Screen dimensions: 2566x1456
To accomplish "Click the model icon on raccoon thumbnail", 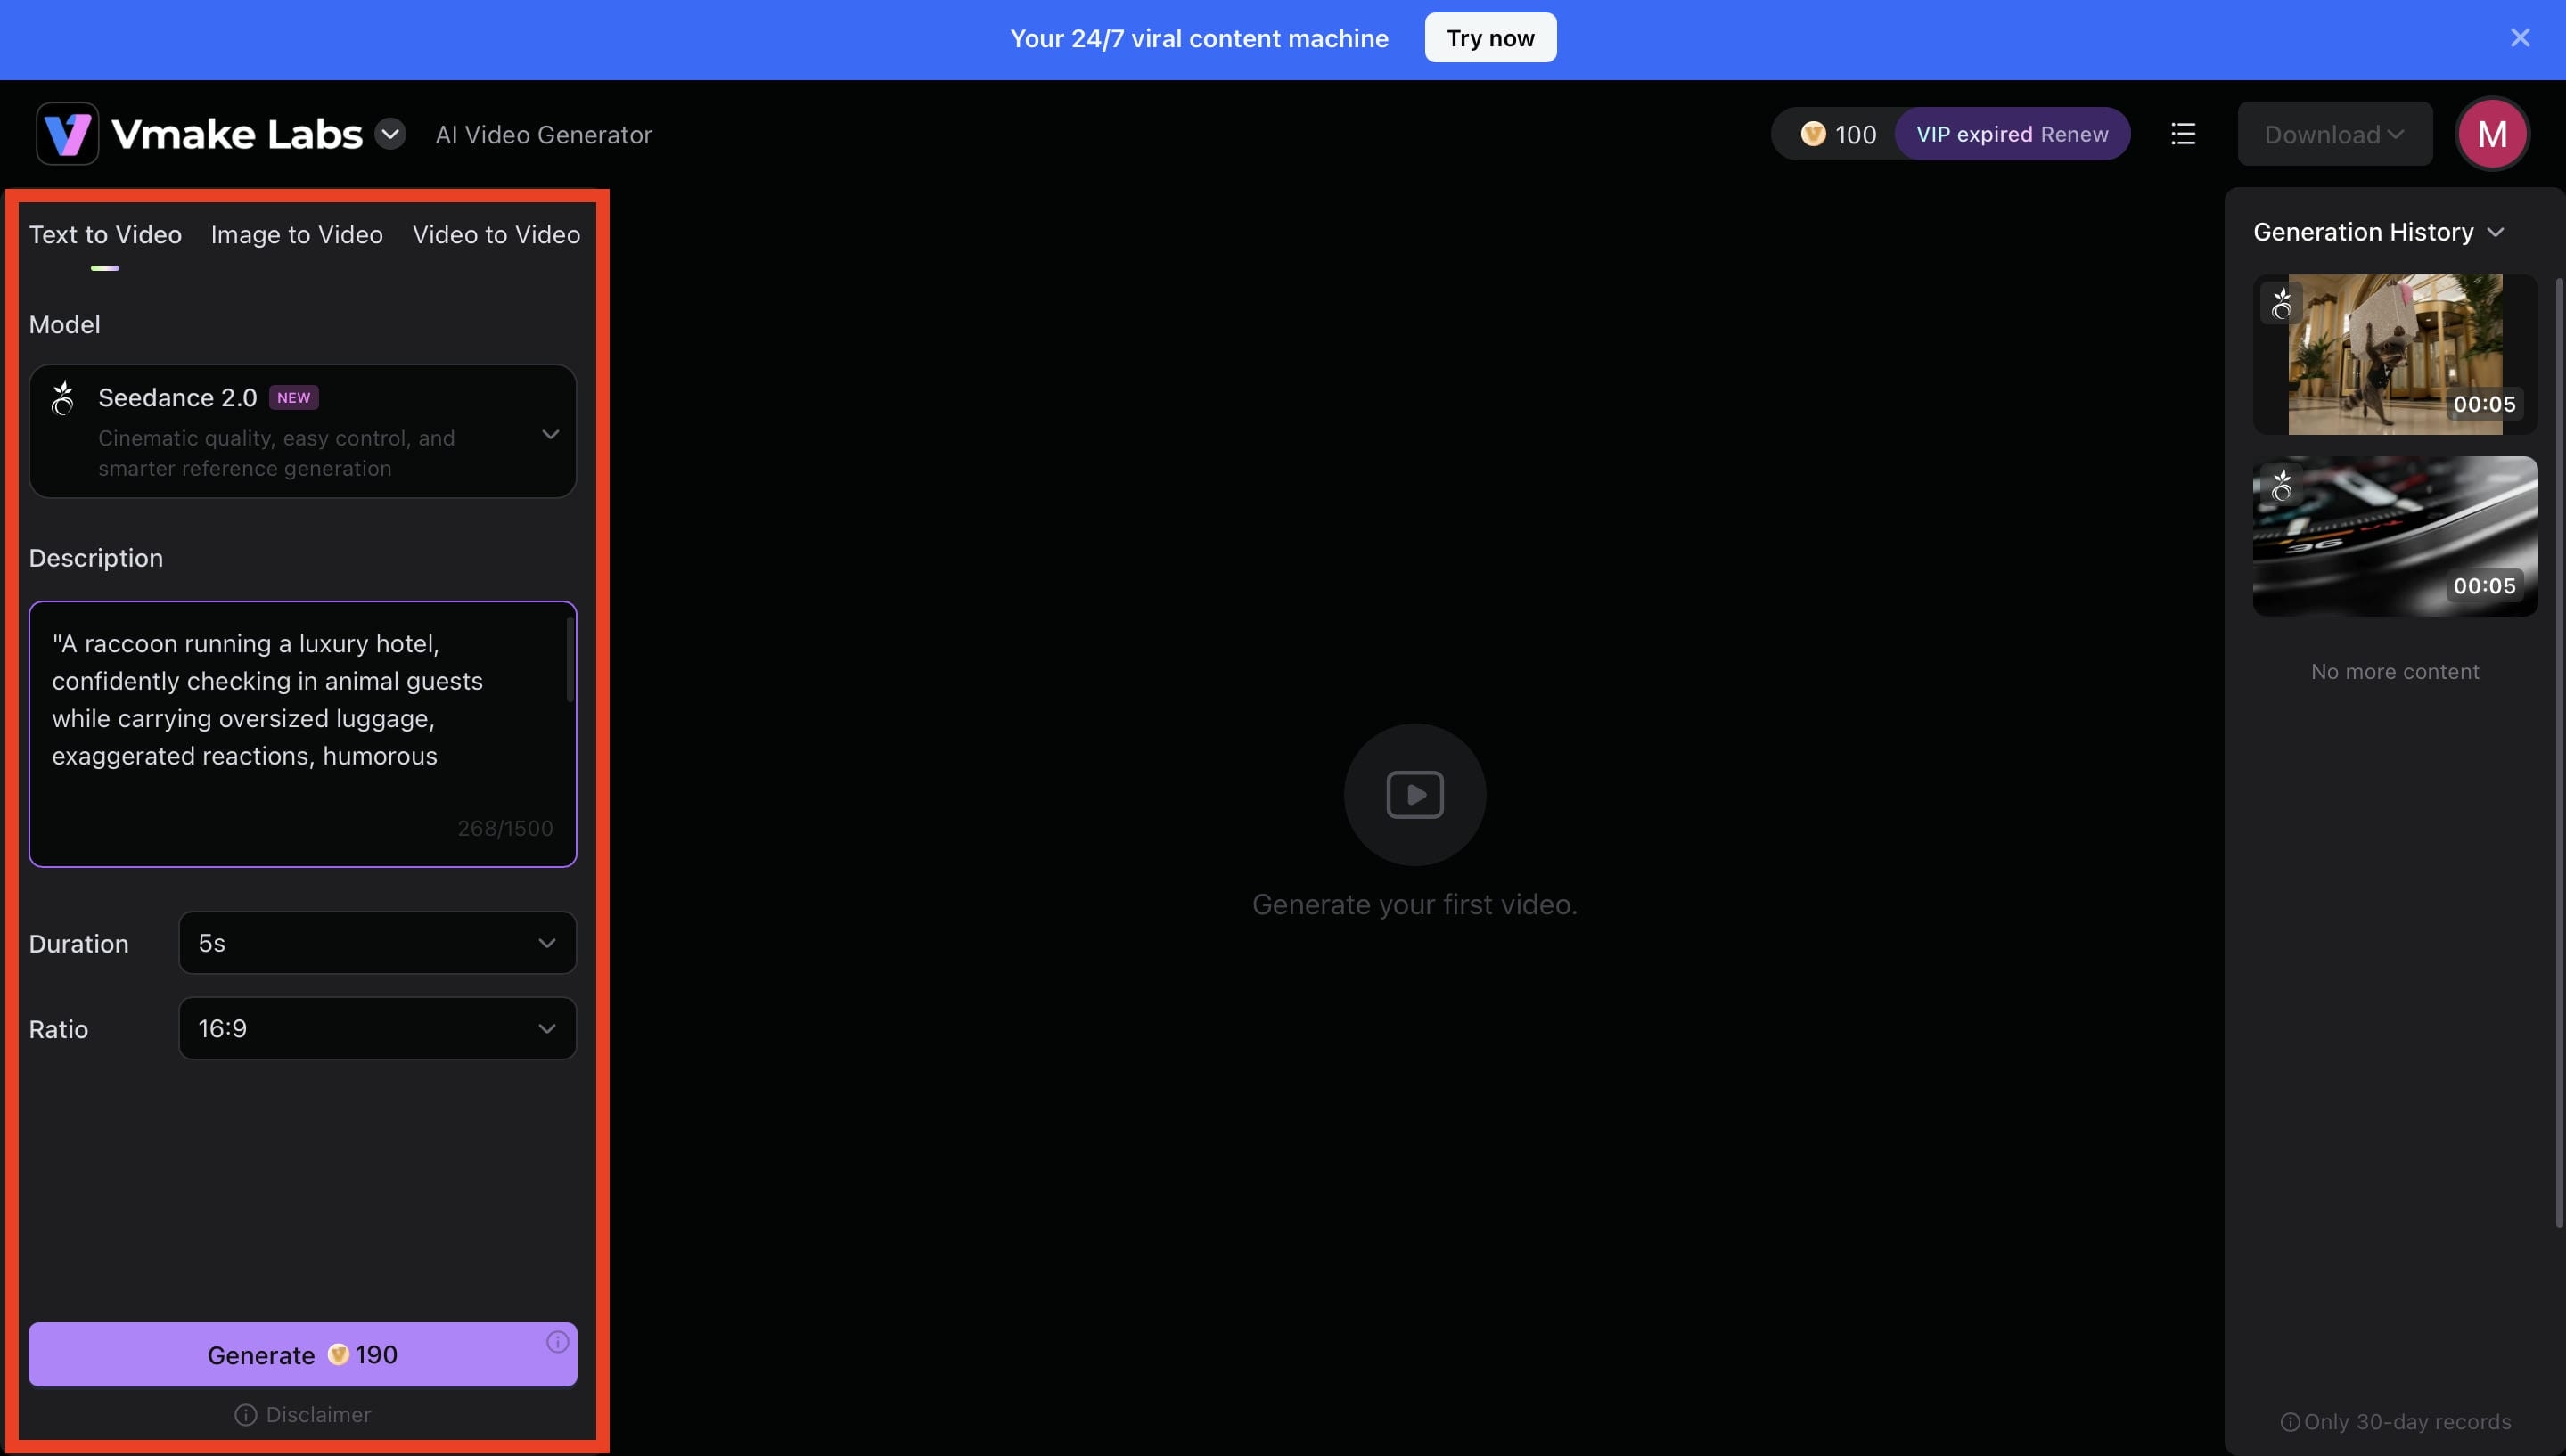I will (2282, 303).
